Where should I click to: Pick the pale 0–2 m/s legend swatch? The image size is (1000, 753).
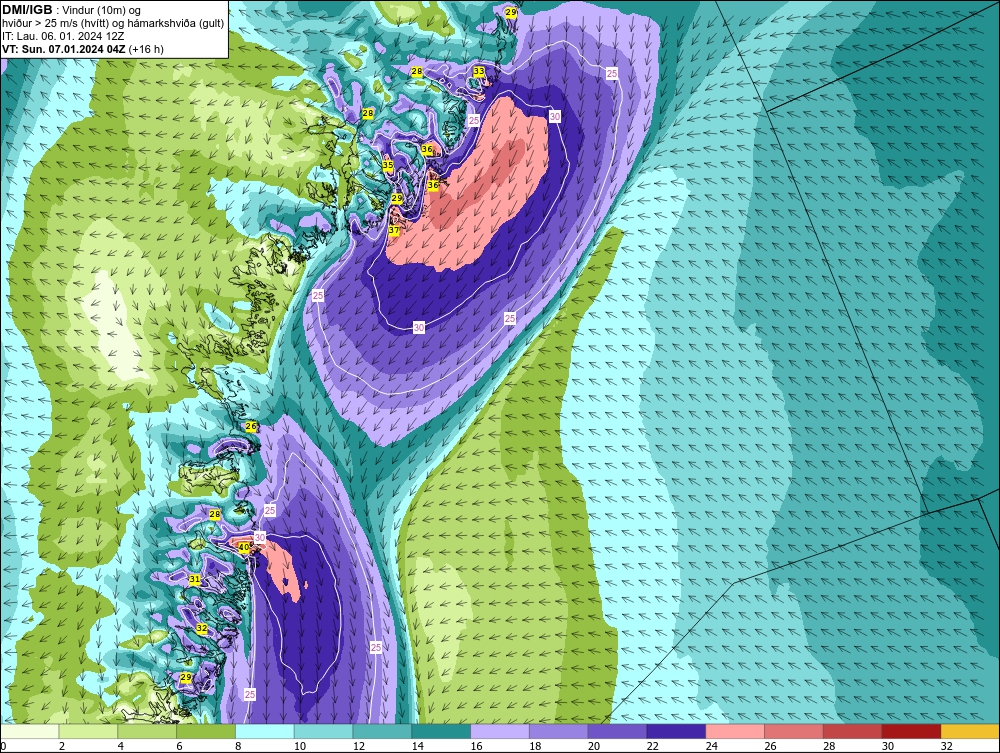(30, 731)
